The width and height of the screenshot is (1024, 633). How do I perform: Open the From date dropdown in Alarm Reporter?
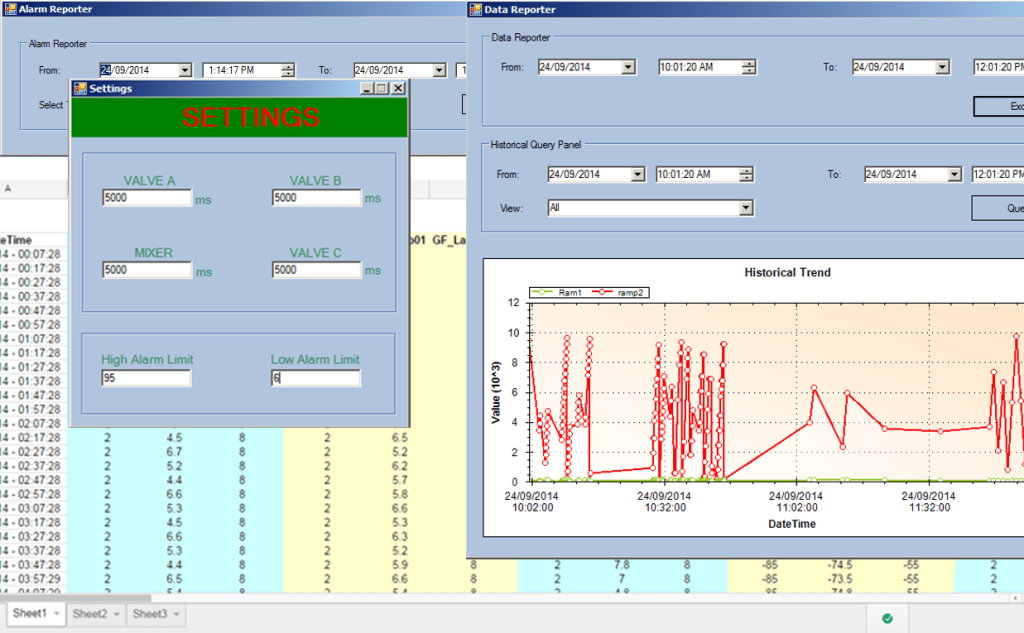coord(185,70)
